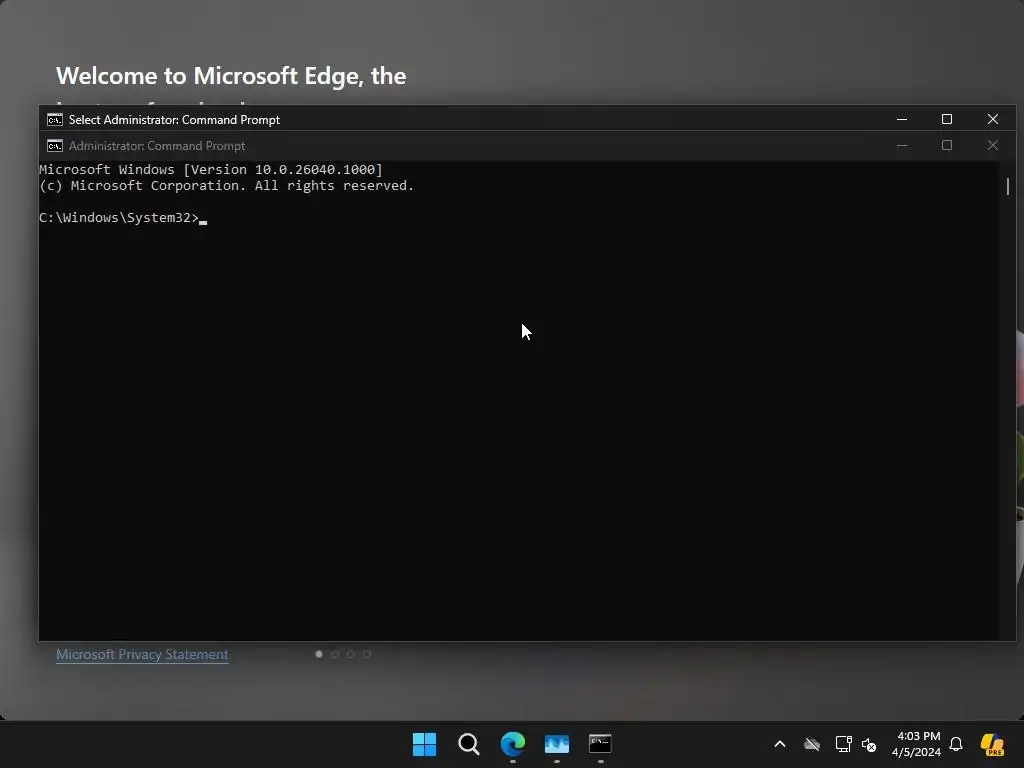Maximize the rear Administrator Command Prompt window
The image size is (1024, 768).
pyautogui.click(x=947, y=146)
